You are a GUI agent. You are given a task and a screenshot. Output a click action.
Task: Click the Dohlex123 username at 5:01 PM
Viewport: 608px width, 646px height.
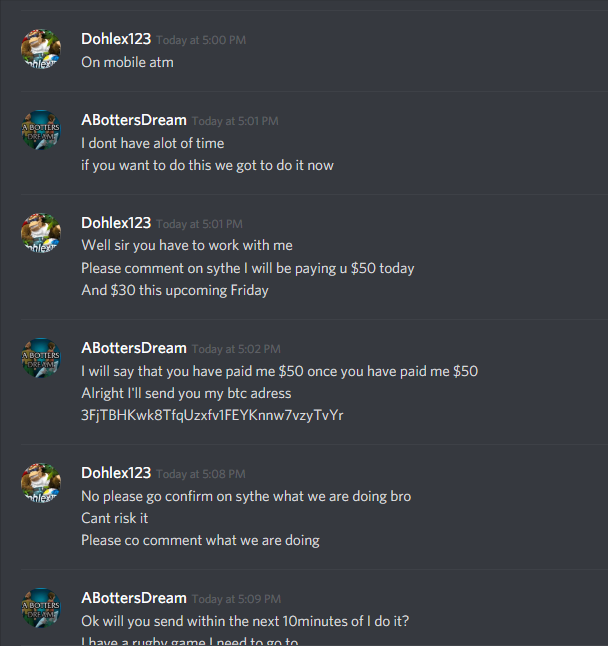pyautogui.click(x=116, y=223)
